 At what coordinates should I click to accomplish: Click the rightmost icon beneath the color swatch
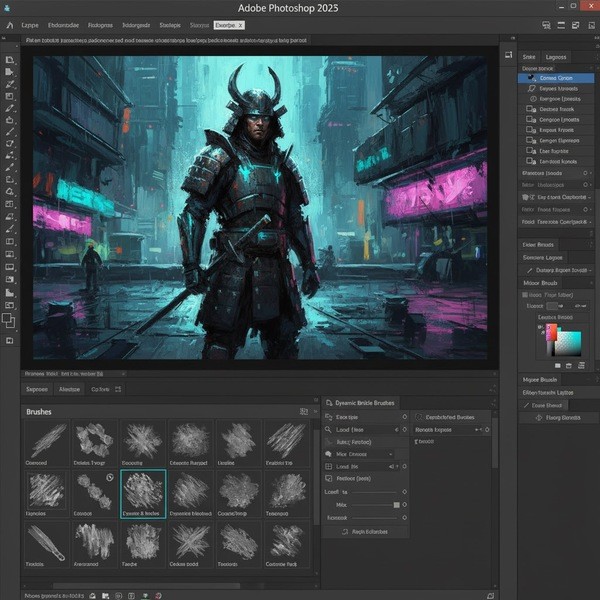(x=581, y=365)
